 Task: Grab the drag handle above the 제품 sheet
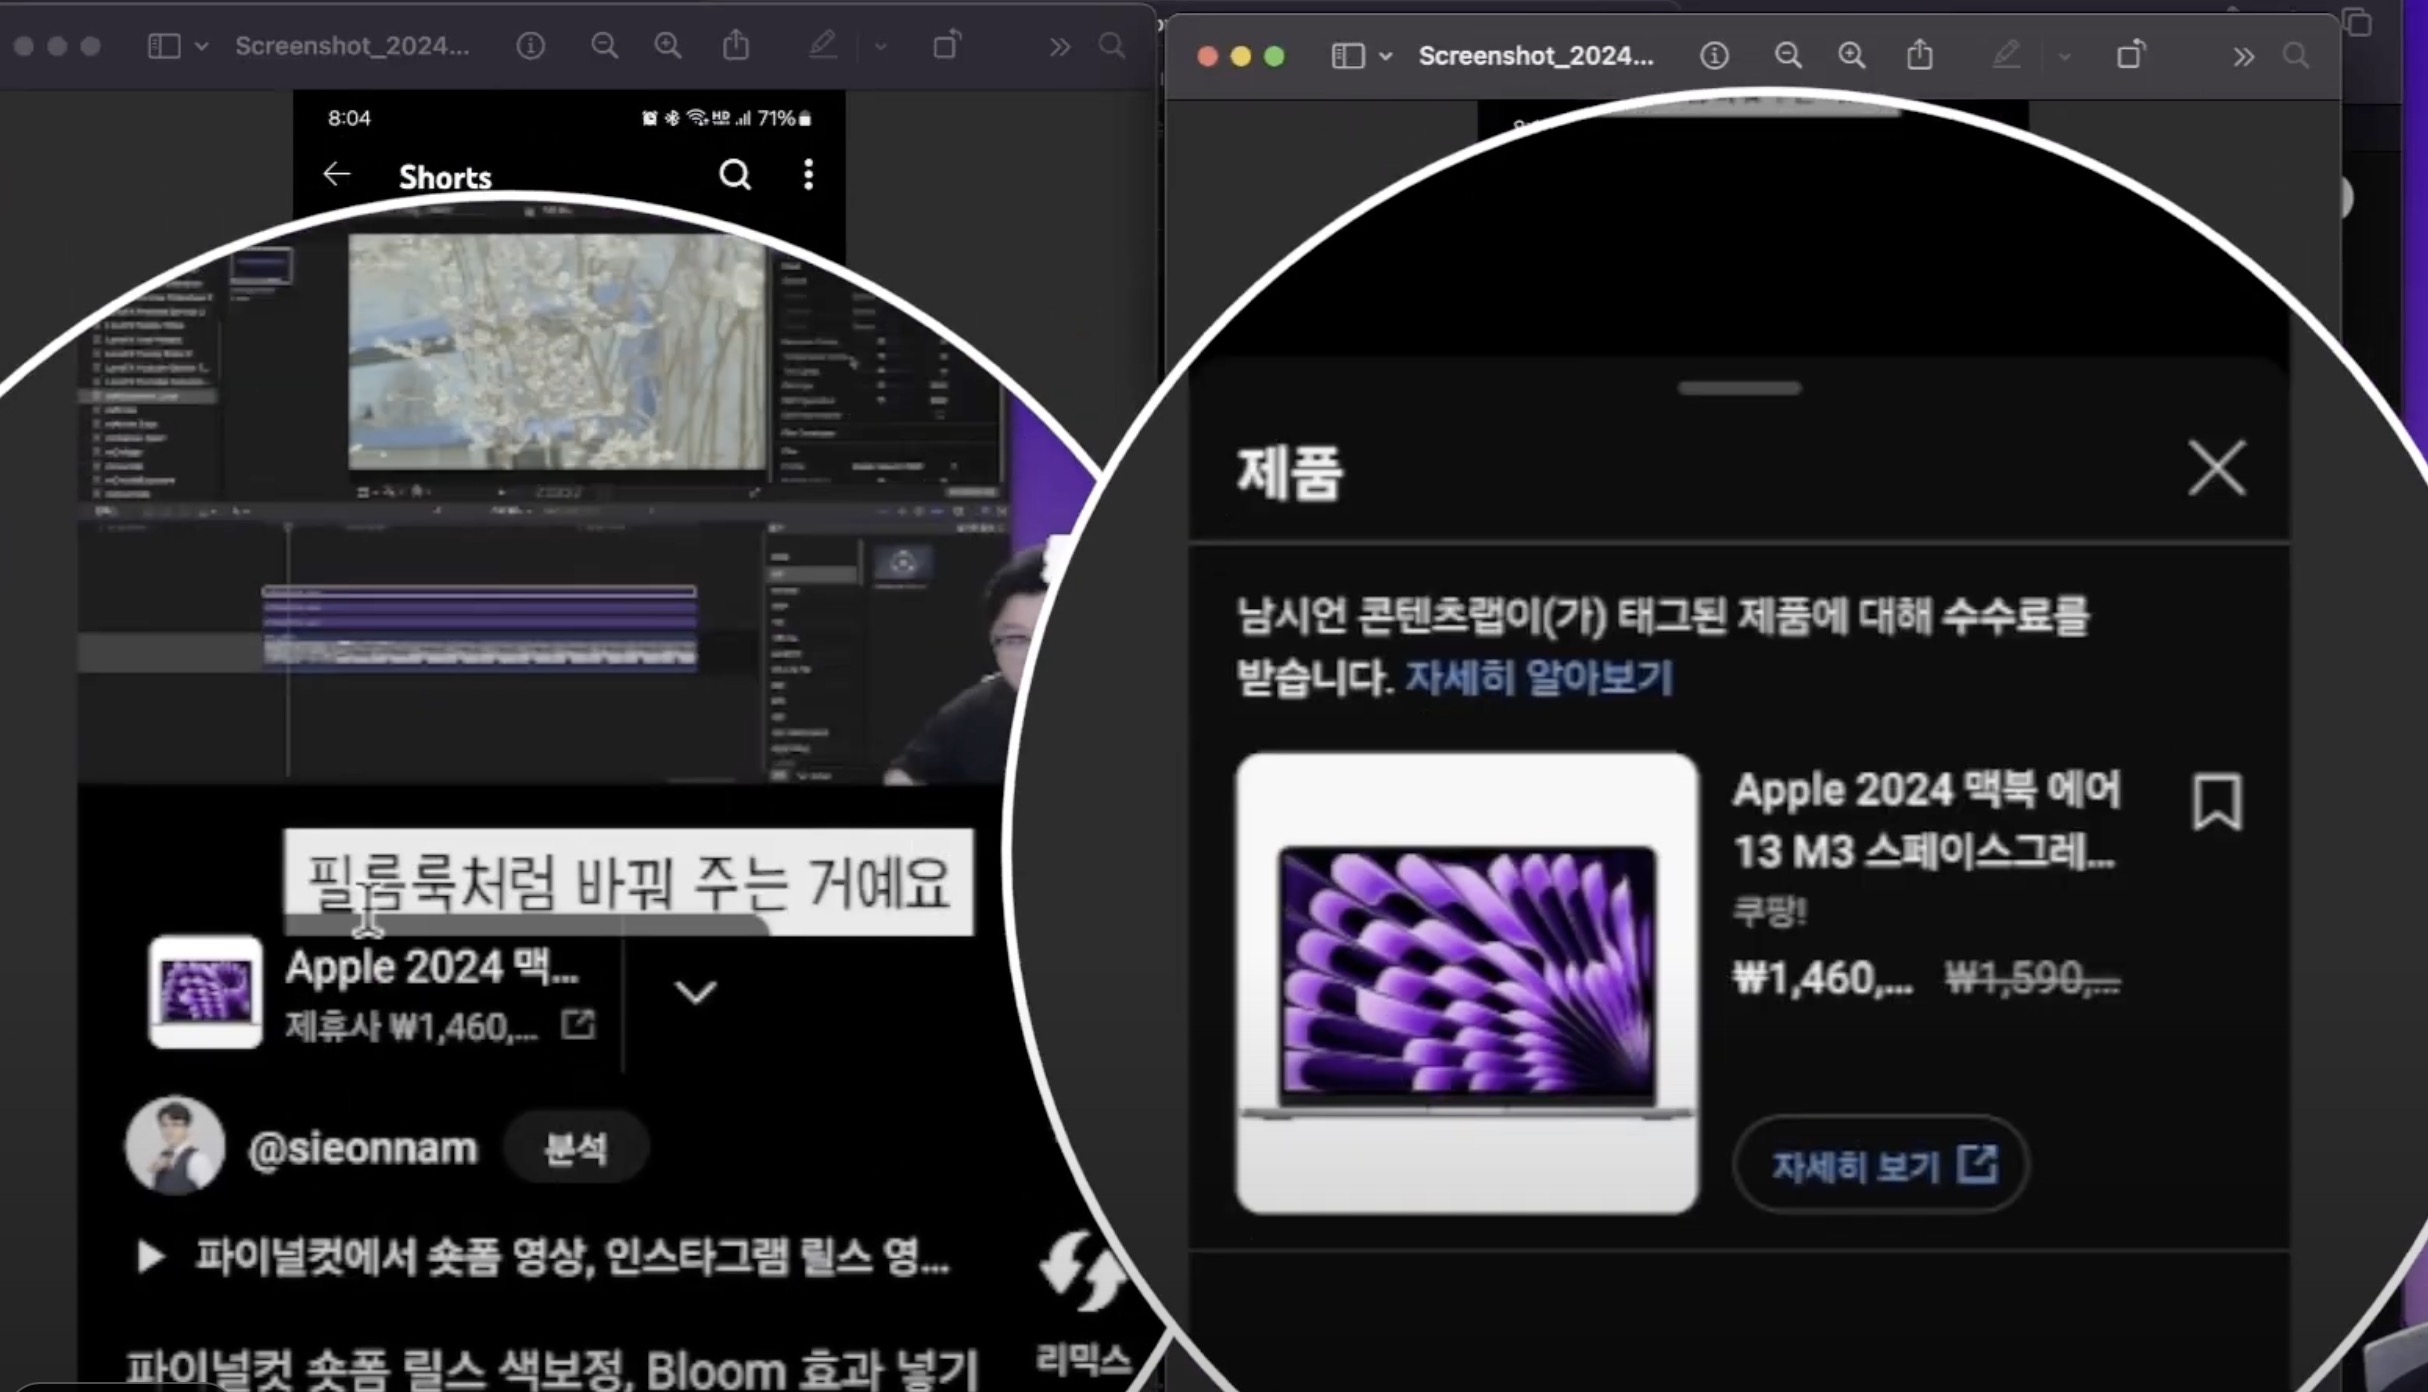point(1740,388)
